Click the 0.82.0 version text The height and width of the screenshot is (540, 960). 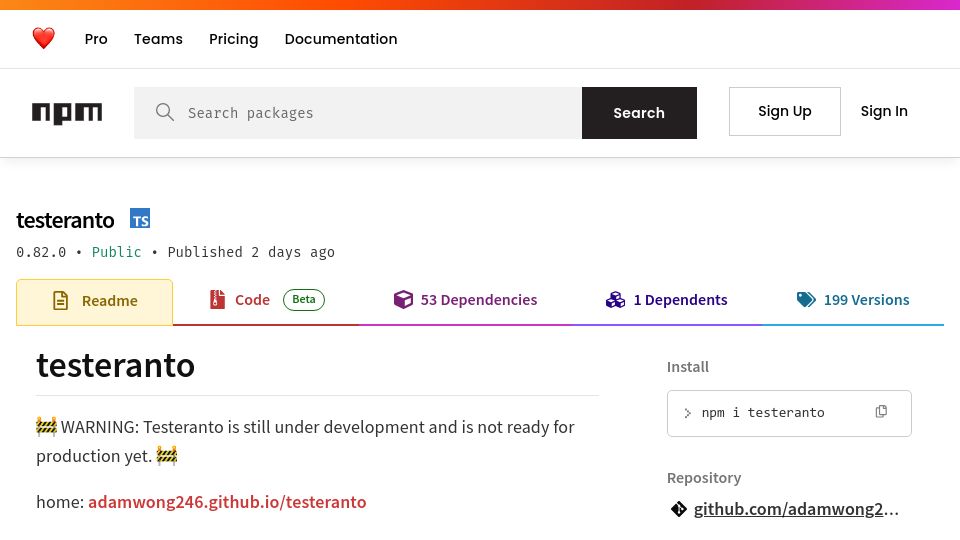[x=41, y=252]
